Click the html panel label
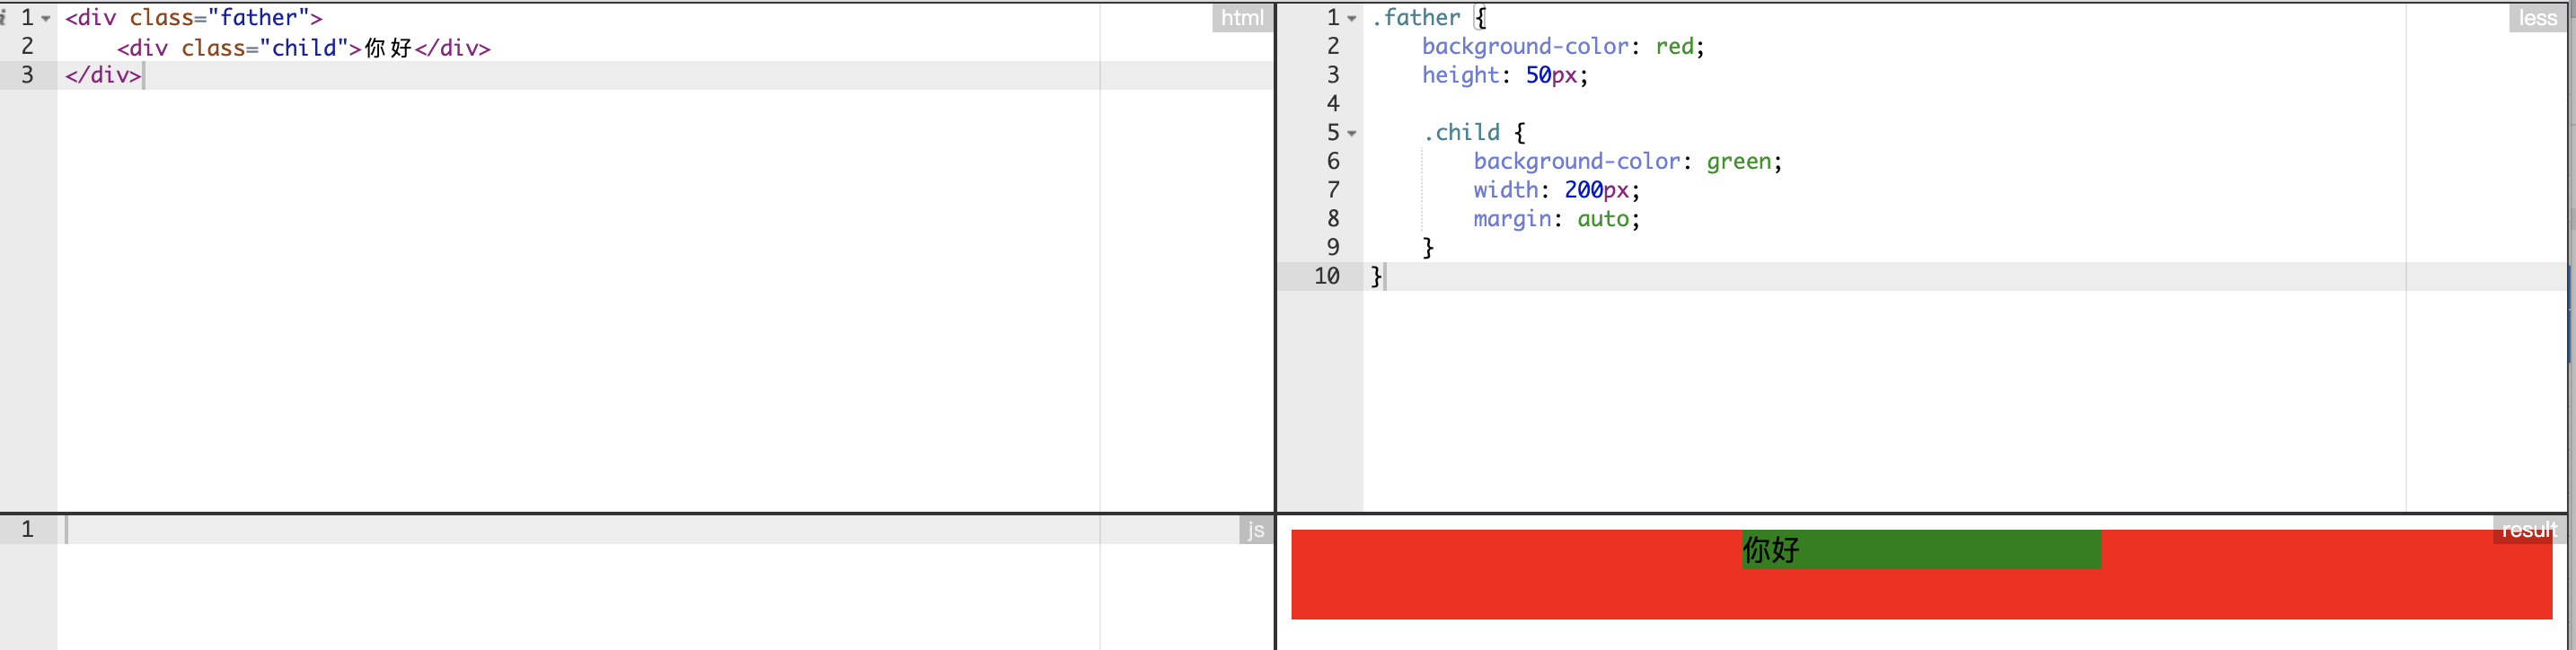 tap(1241, 18)
